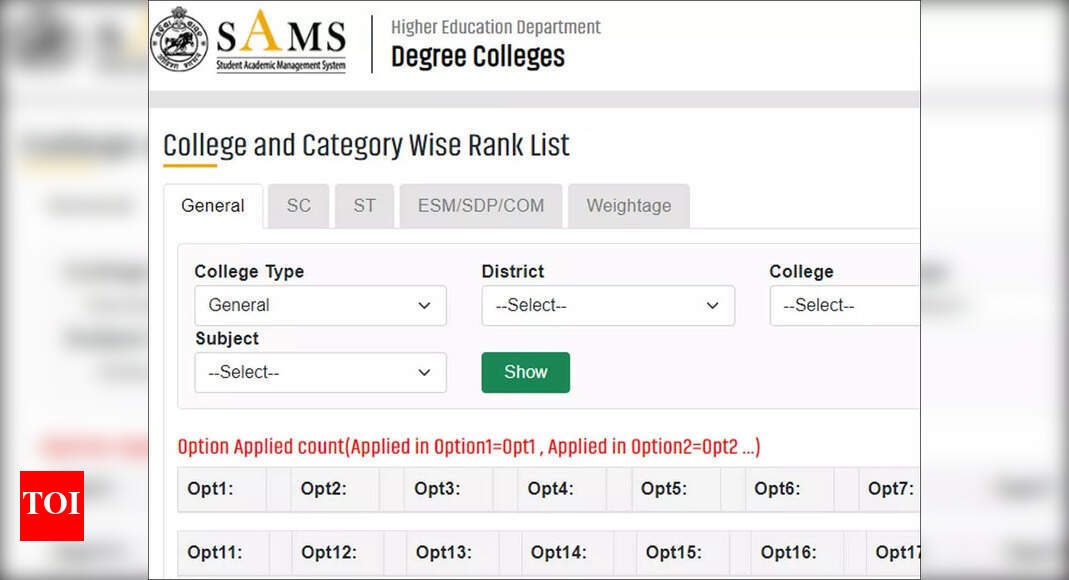Screen dimensions: 1069x580
Task: Open the ST category tab
Action: (x=364, y=206)
